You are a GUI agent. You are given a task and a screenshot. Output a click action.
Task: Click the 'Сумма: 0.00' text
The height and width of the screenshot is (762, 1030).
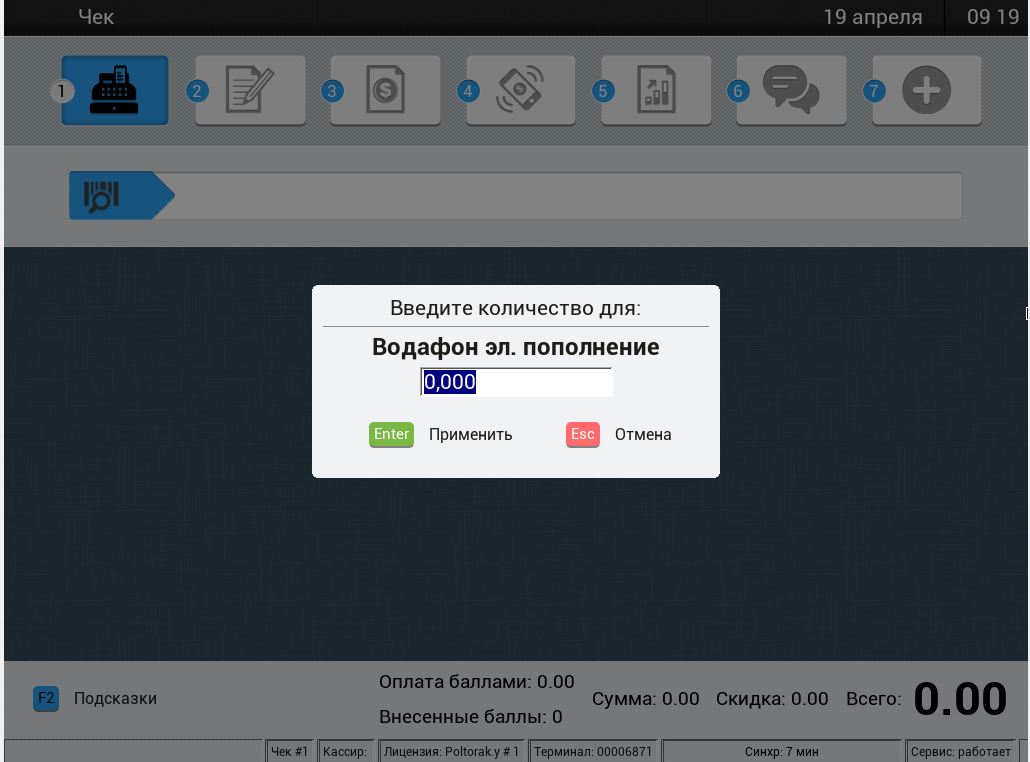tap(646, 699)
